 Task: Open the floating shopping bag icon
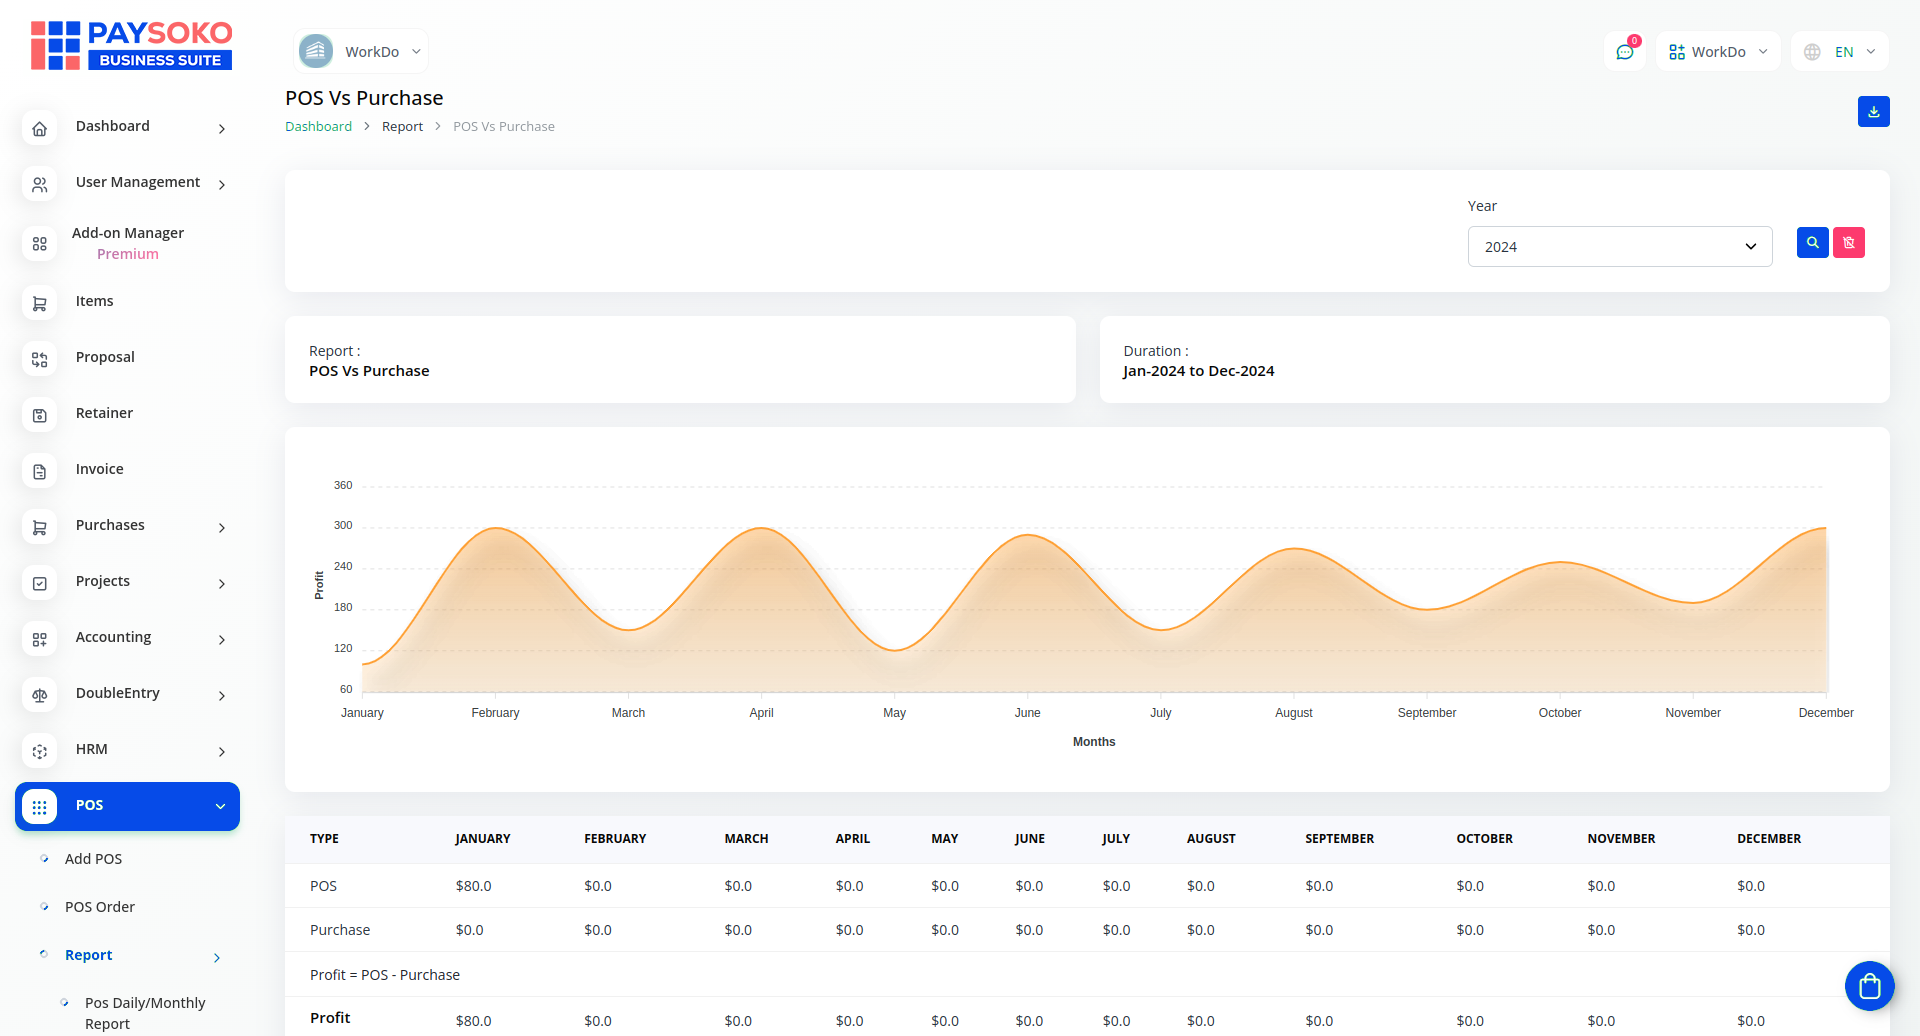pos(1869,987)
